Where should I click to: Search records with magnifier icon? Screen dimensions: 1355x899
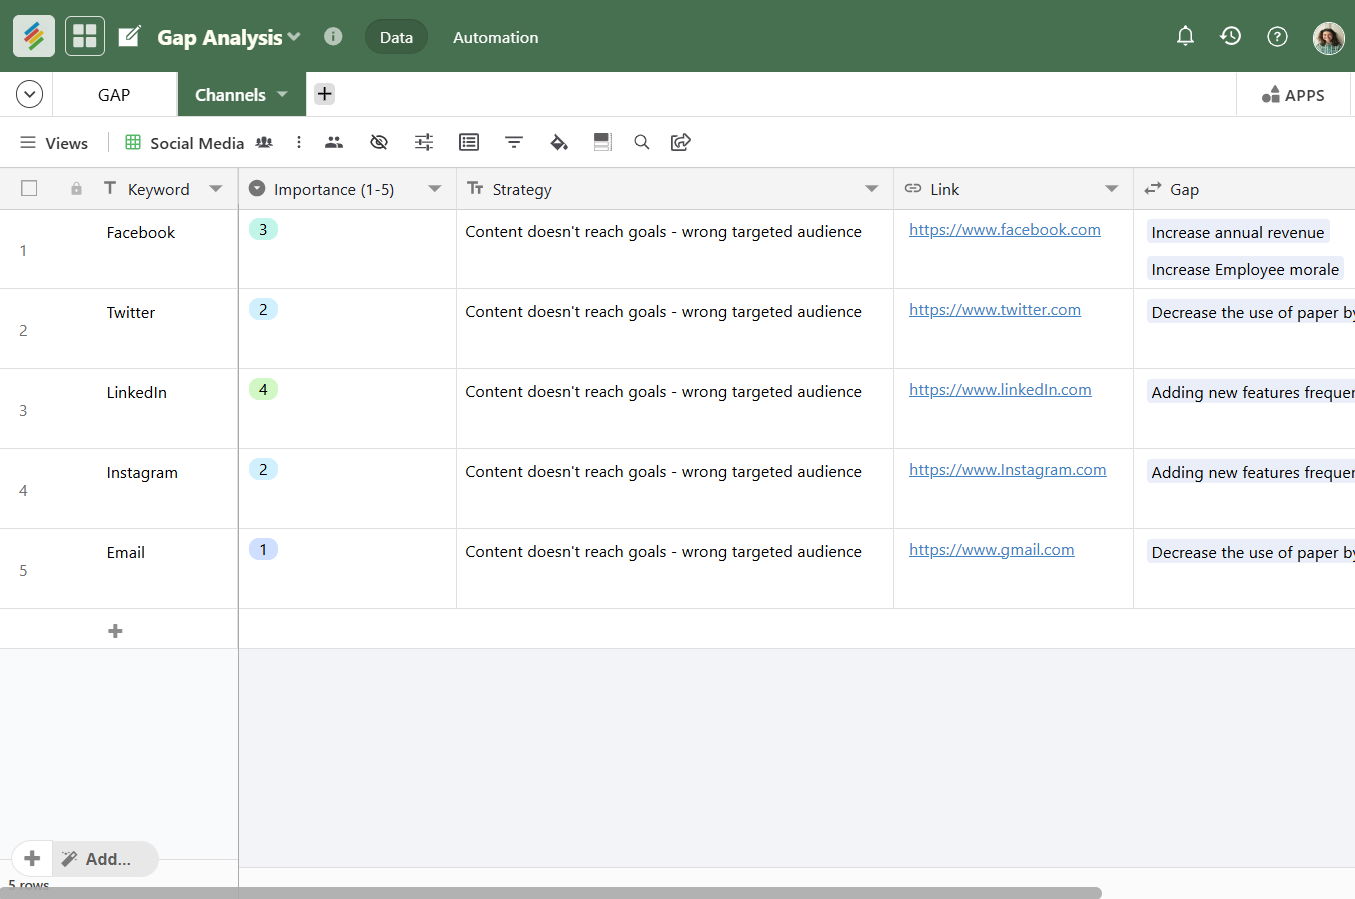642,142
